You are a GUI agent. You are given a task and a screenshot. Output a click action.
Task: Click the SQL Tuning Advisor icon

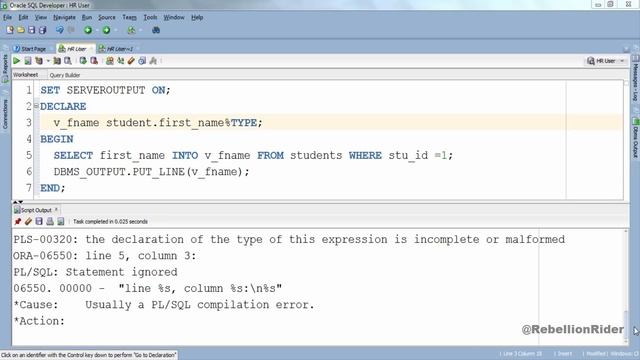pos(68,61)
